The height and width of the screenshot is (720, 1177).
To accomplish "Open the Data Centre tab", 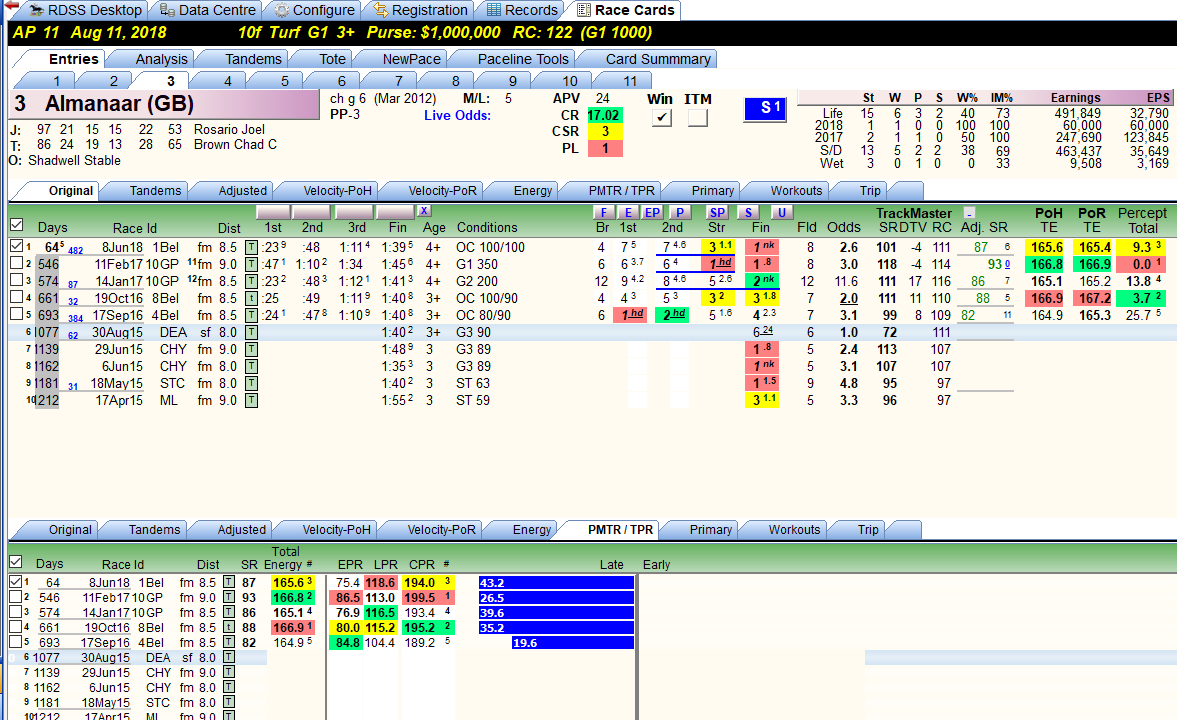I will [208, 10].
